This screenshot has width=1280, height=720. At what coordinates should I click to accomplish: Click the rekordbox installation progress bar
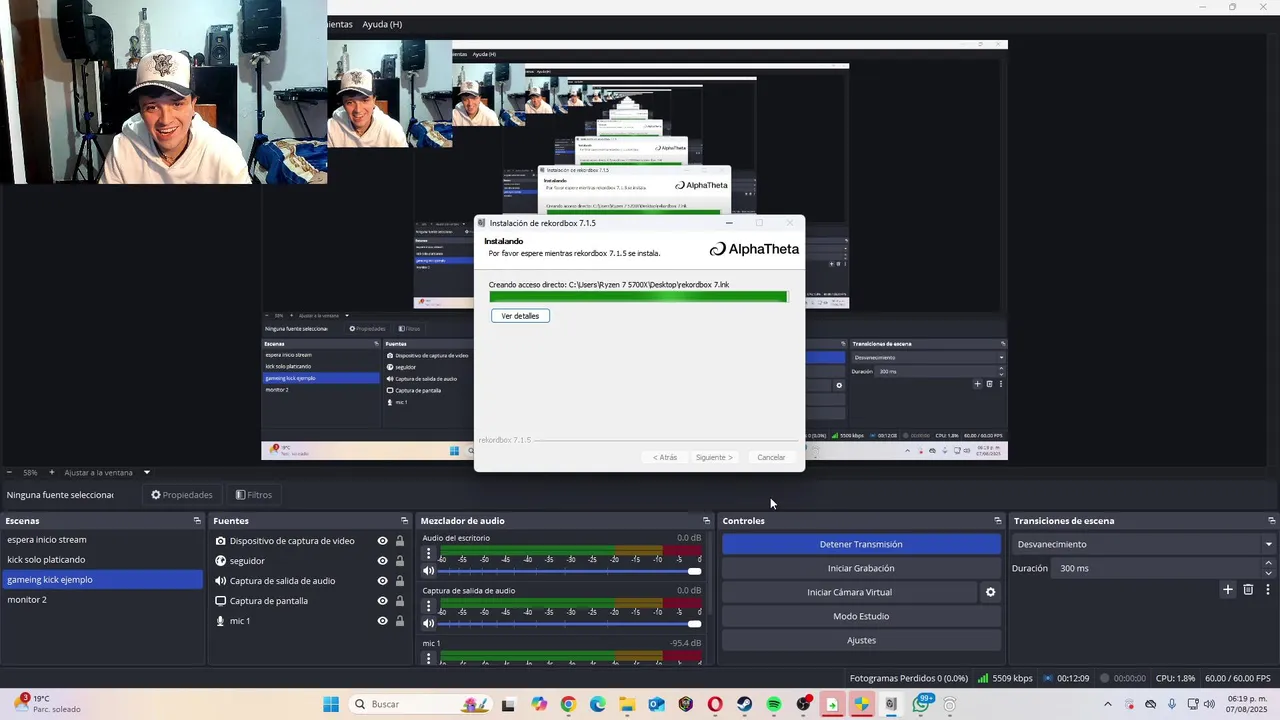click(638, 297)
